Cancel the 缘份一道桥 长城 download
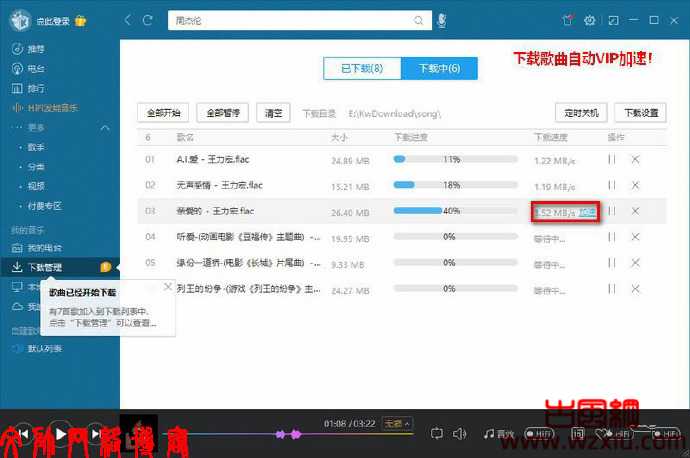The image size is (690, 458). (x=635, y=263)
